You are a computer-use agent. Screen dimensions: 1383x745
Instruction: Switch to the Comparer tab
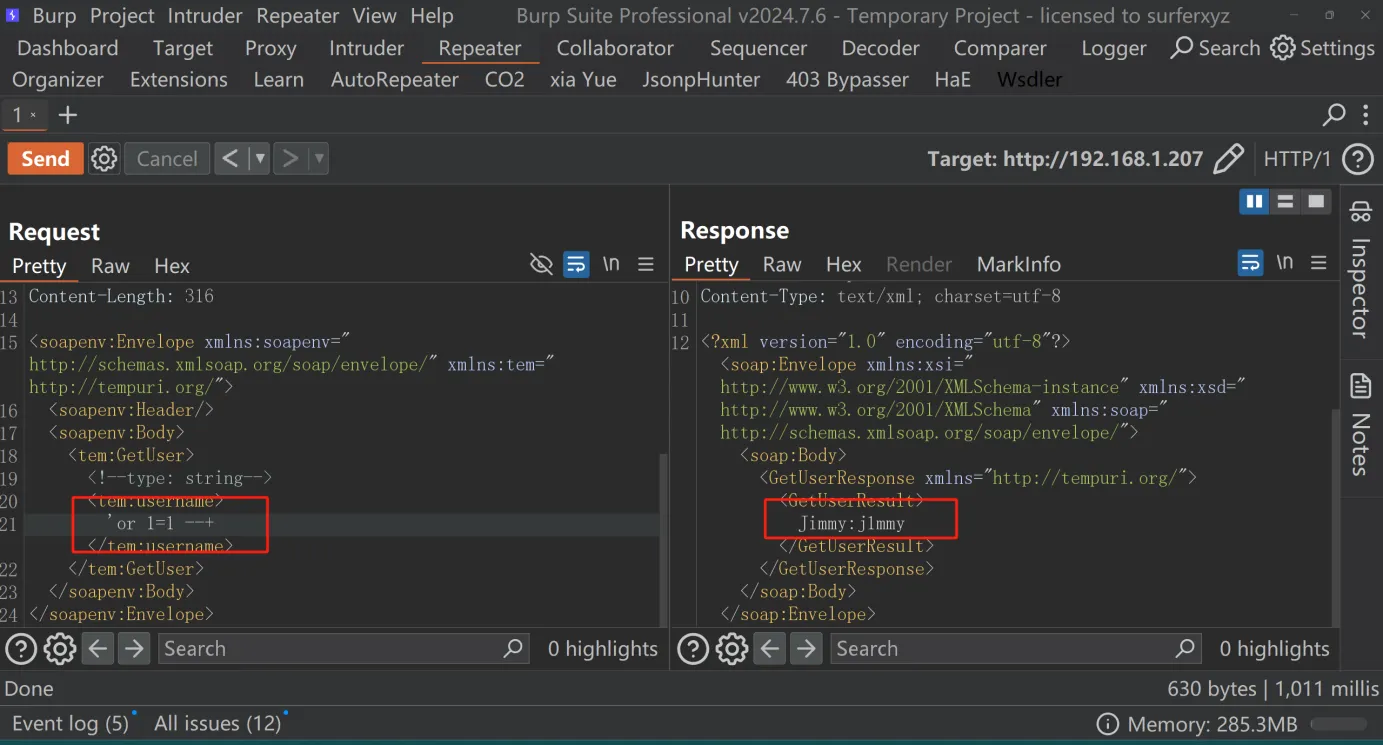coord(1000,48)
